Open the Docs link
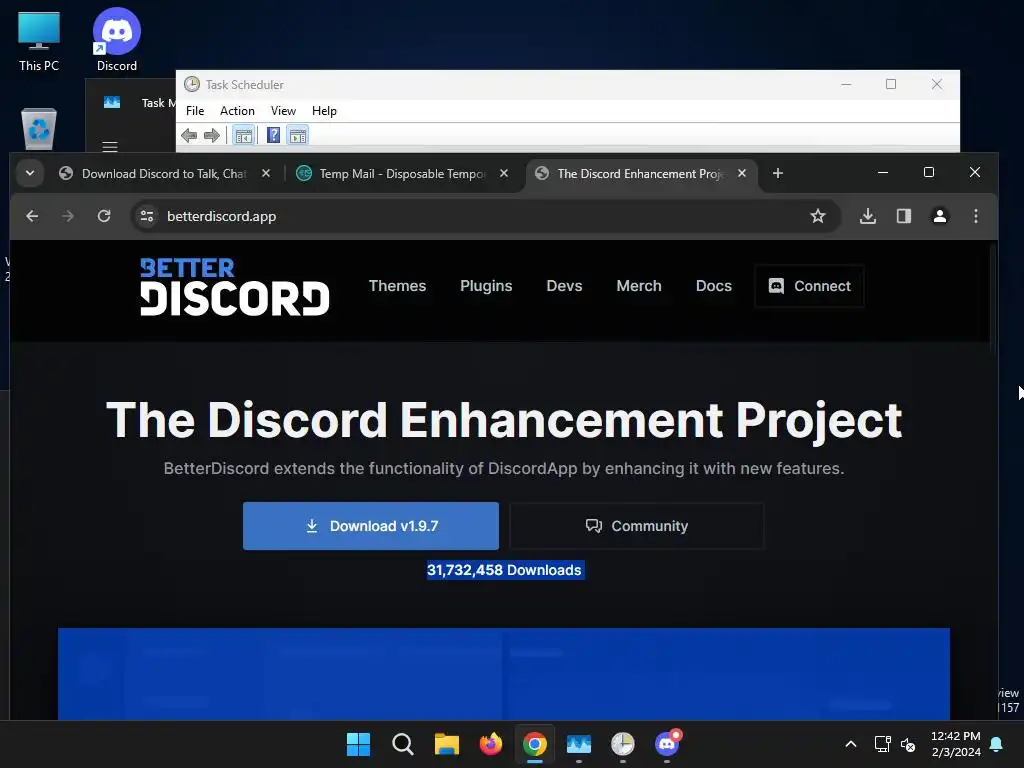This screenshot has width=1024, height=768. pos(713,286)
